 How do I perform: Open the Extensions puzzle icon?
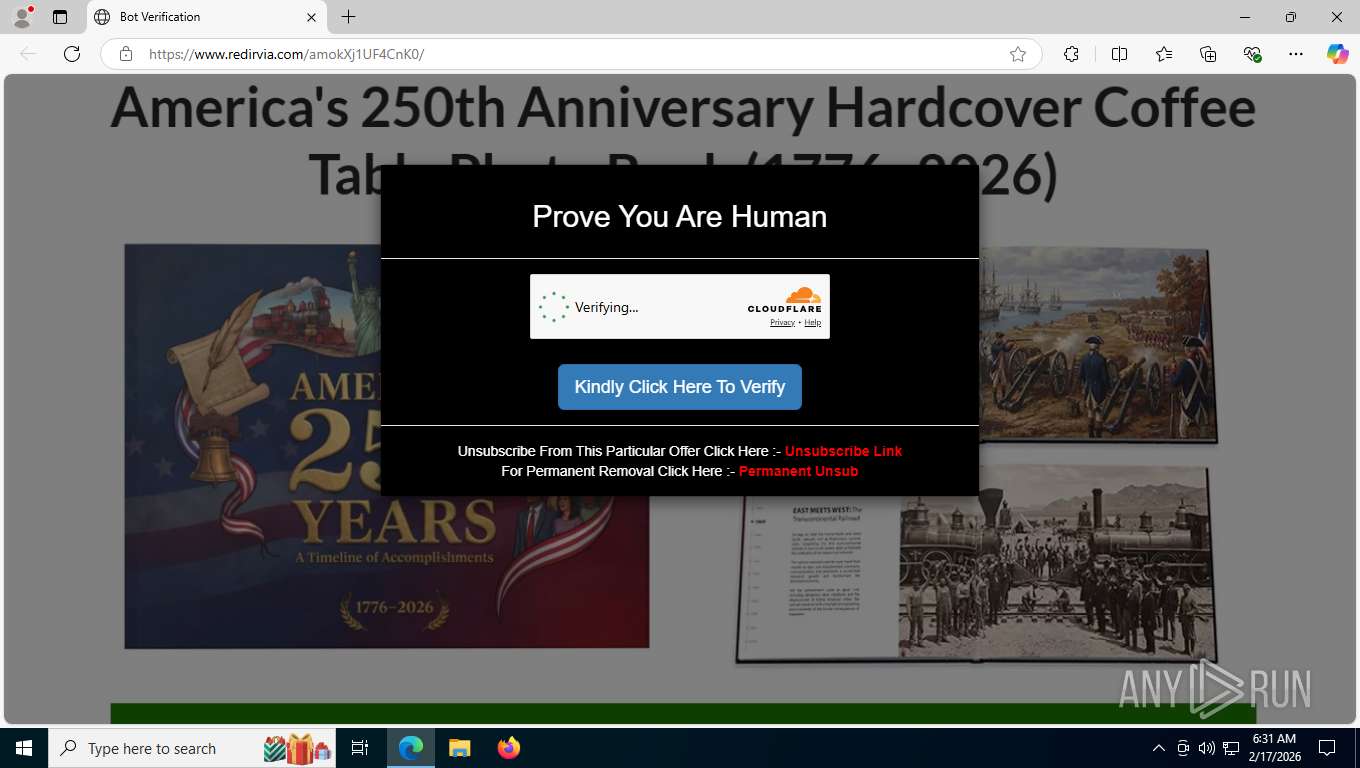(1071, 54)
